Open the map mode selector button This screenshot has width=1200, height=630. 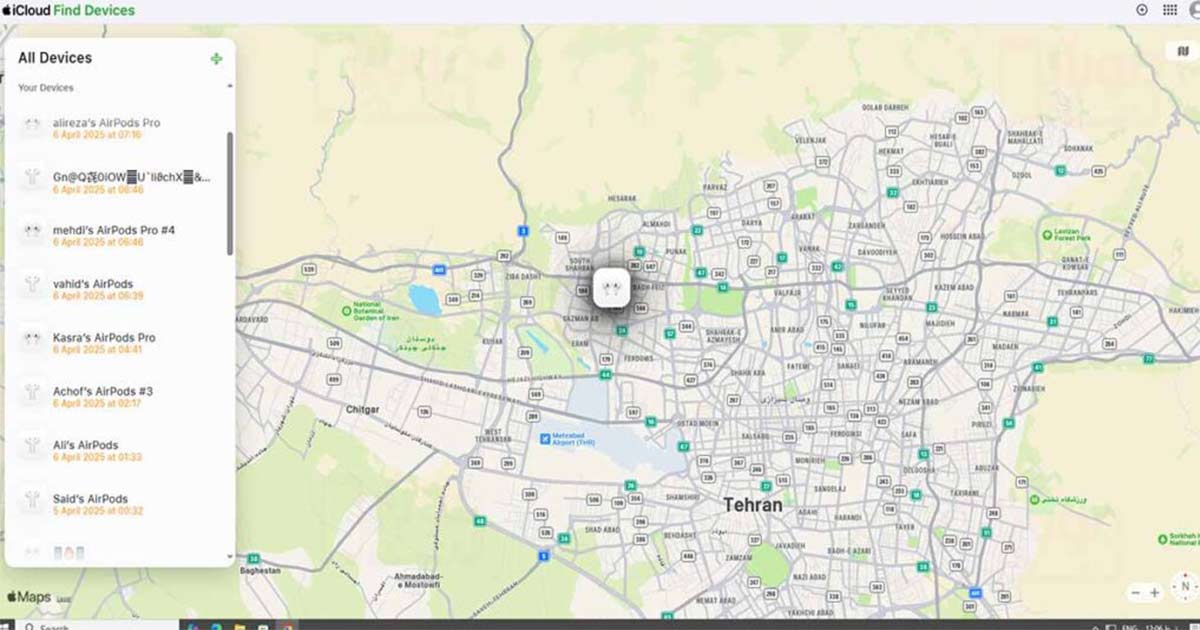pos(1183,51)
